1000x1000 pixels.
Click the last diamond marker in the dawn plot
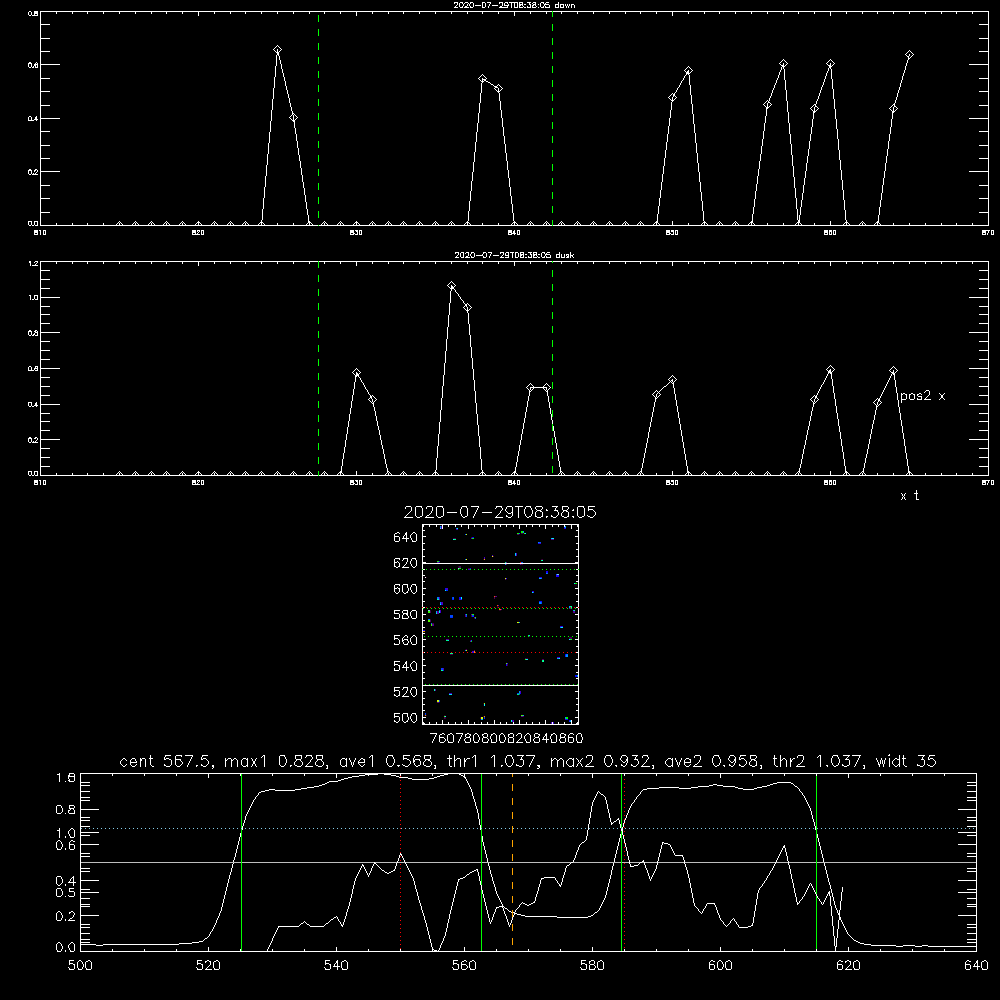pyautogui.click(x=909, y=55)
